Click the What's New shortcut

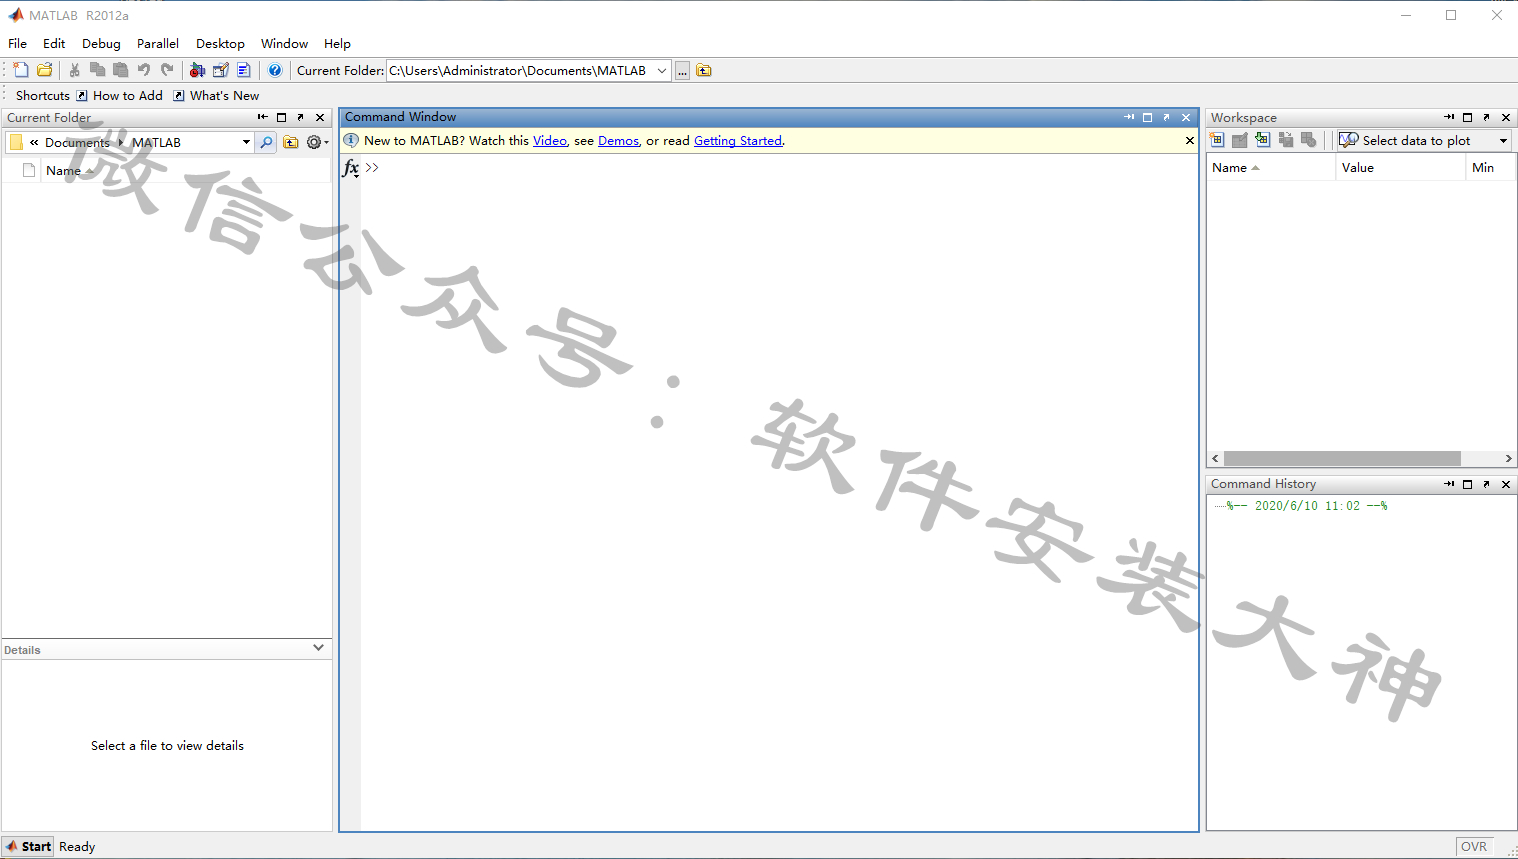pyautogui.click(x=216, y=96)
